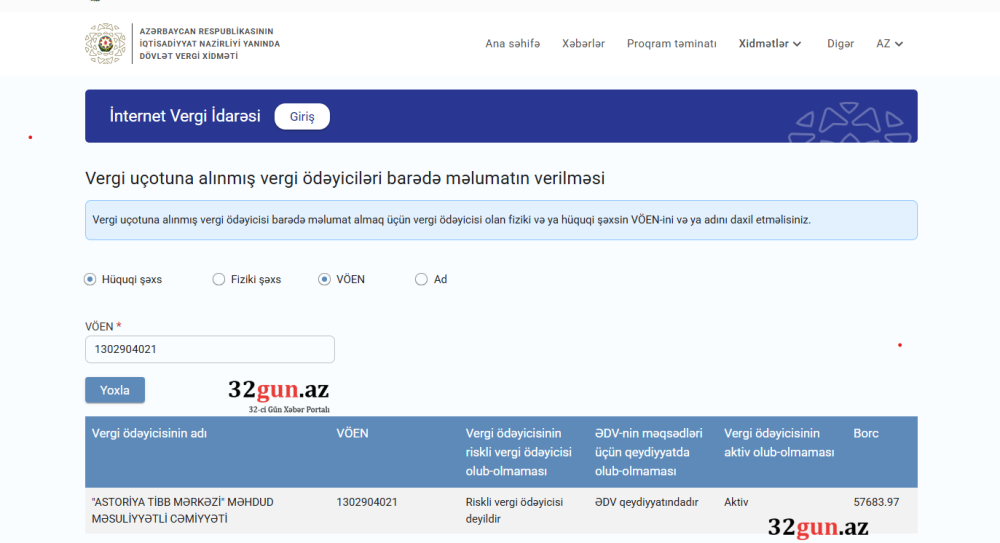Choose the Ad search option
1000x543 pixels.
pos(421,280)
